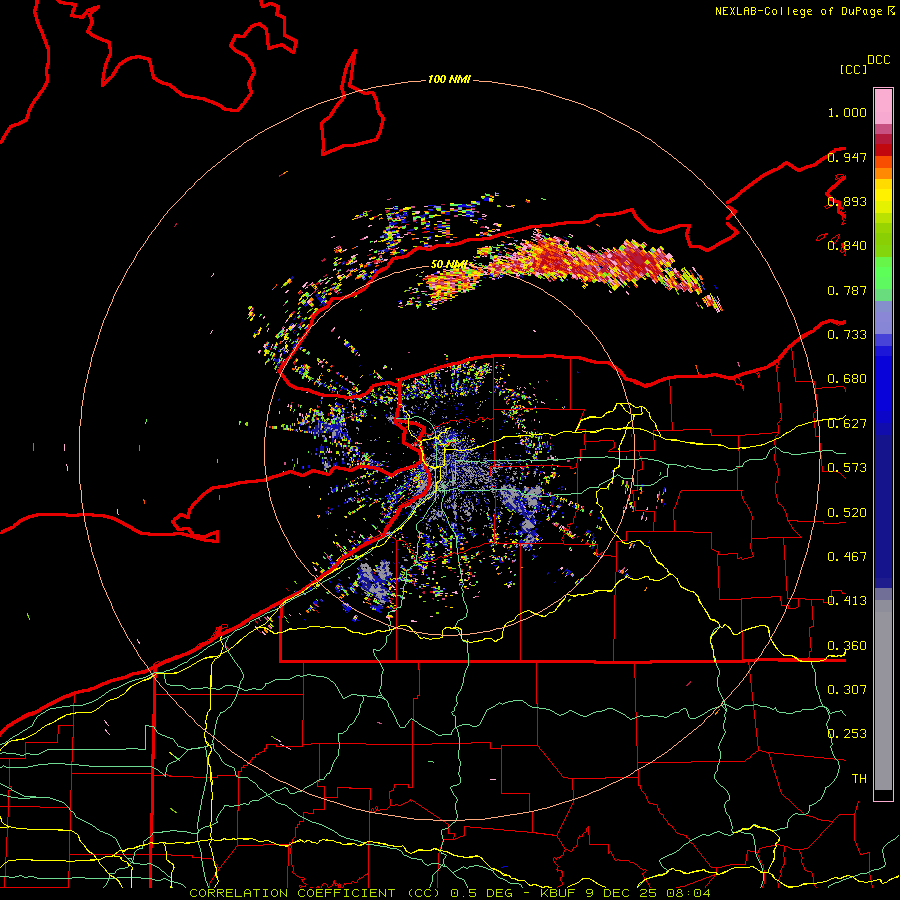
Task: Click the KBUF station ID in the caption
Action: (x=559, y=893)
